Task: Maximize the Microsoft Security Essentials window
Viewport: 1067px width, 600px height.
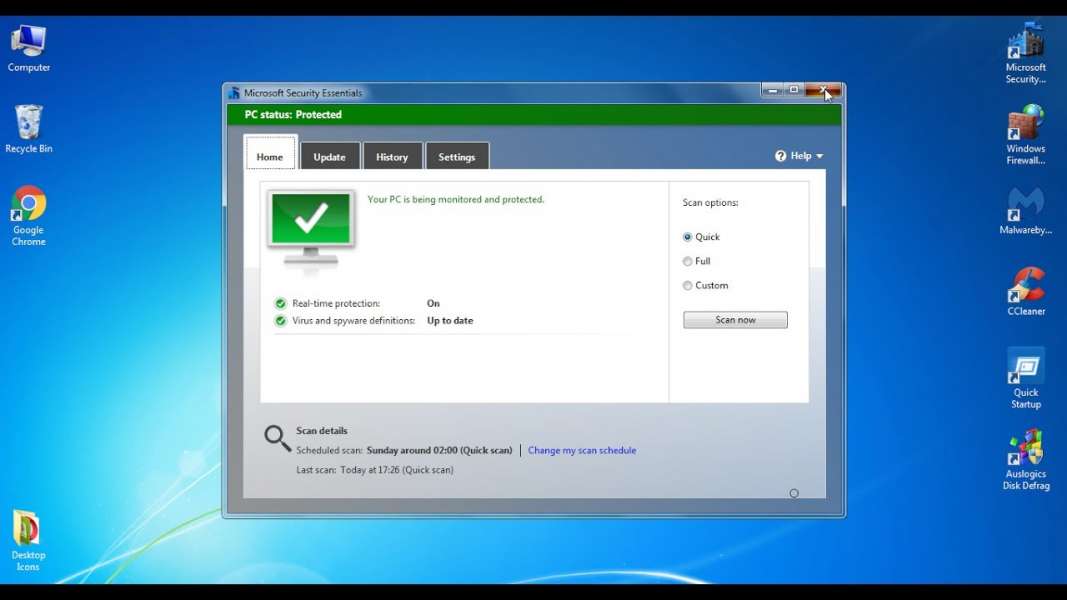Action: click(x=793, y=90)
